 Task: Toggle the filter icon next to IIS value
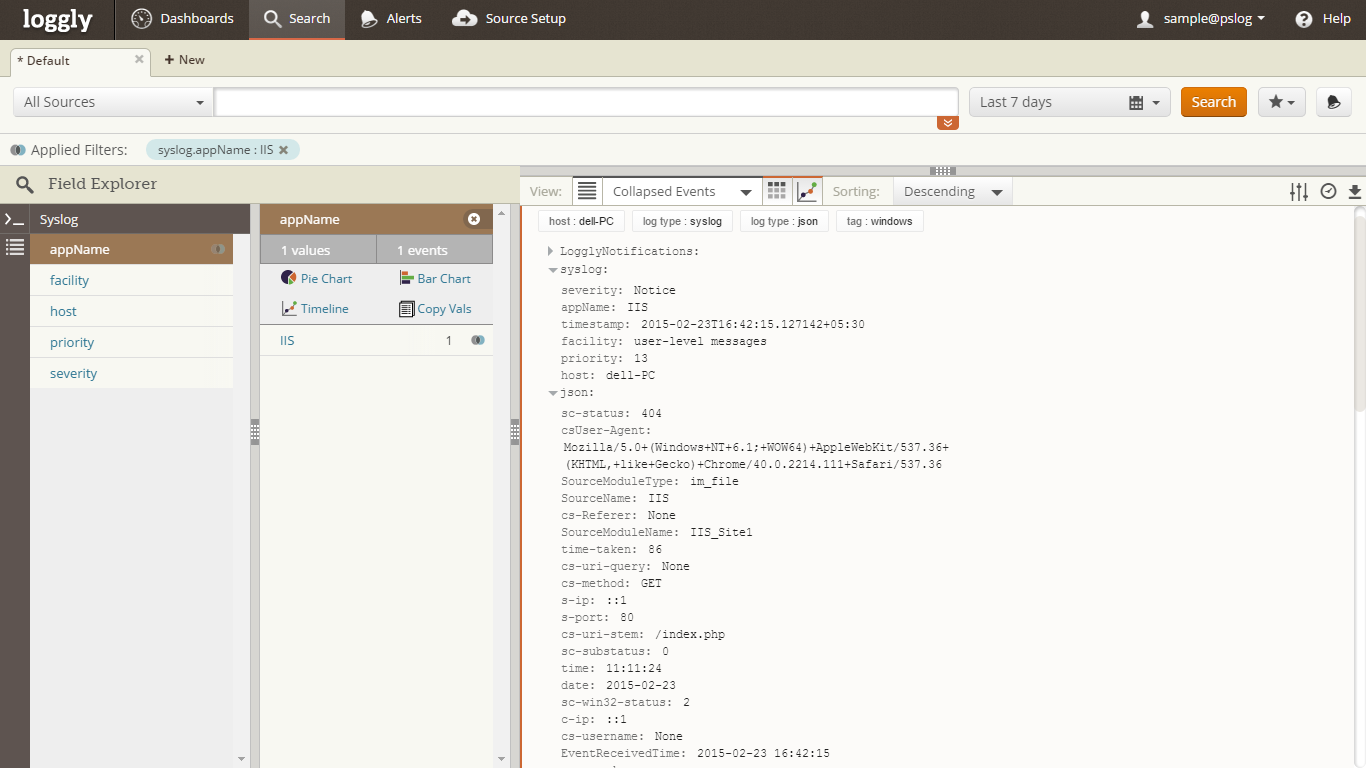[478, 340]
